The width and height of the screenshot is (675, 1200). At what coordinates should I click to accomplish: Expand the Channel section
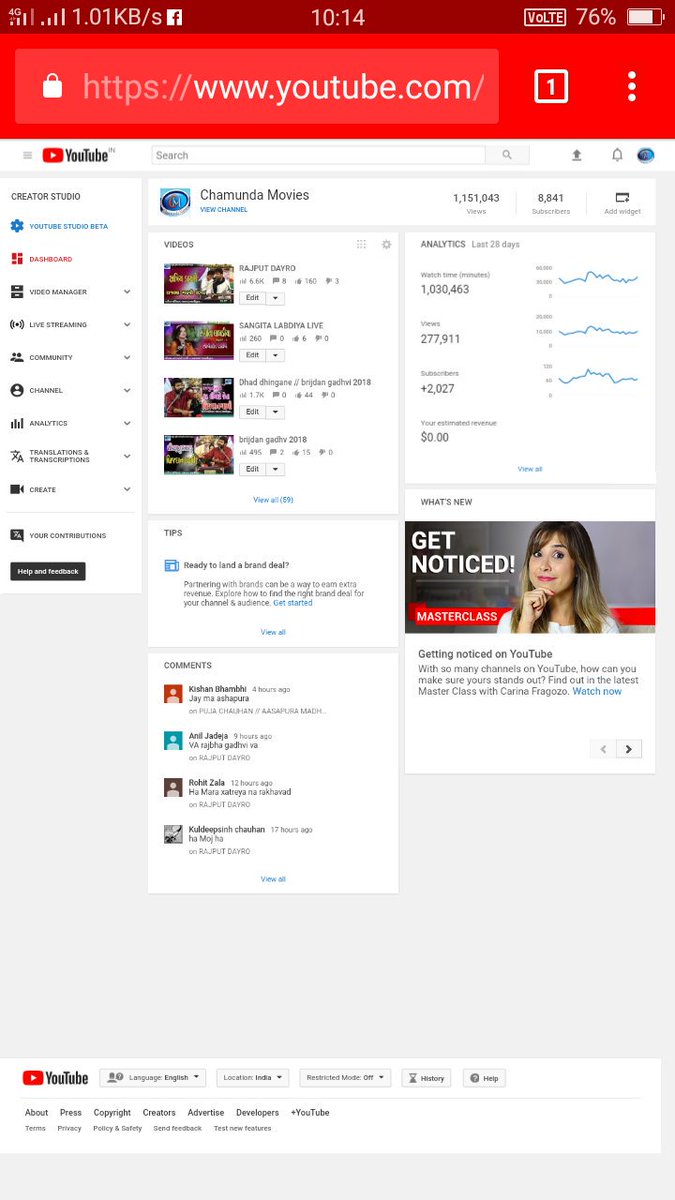tap(127, 390)
